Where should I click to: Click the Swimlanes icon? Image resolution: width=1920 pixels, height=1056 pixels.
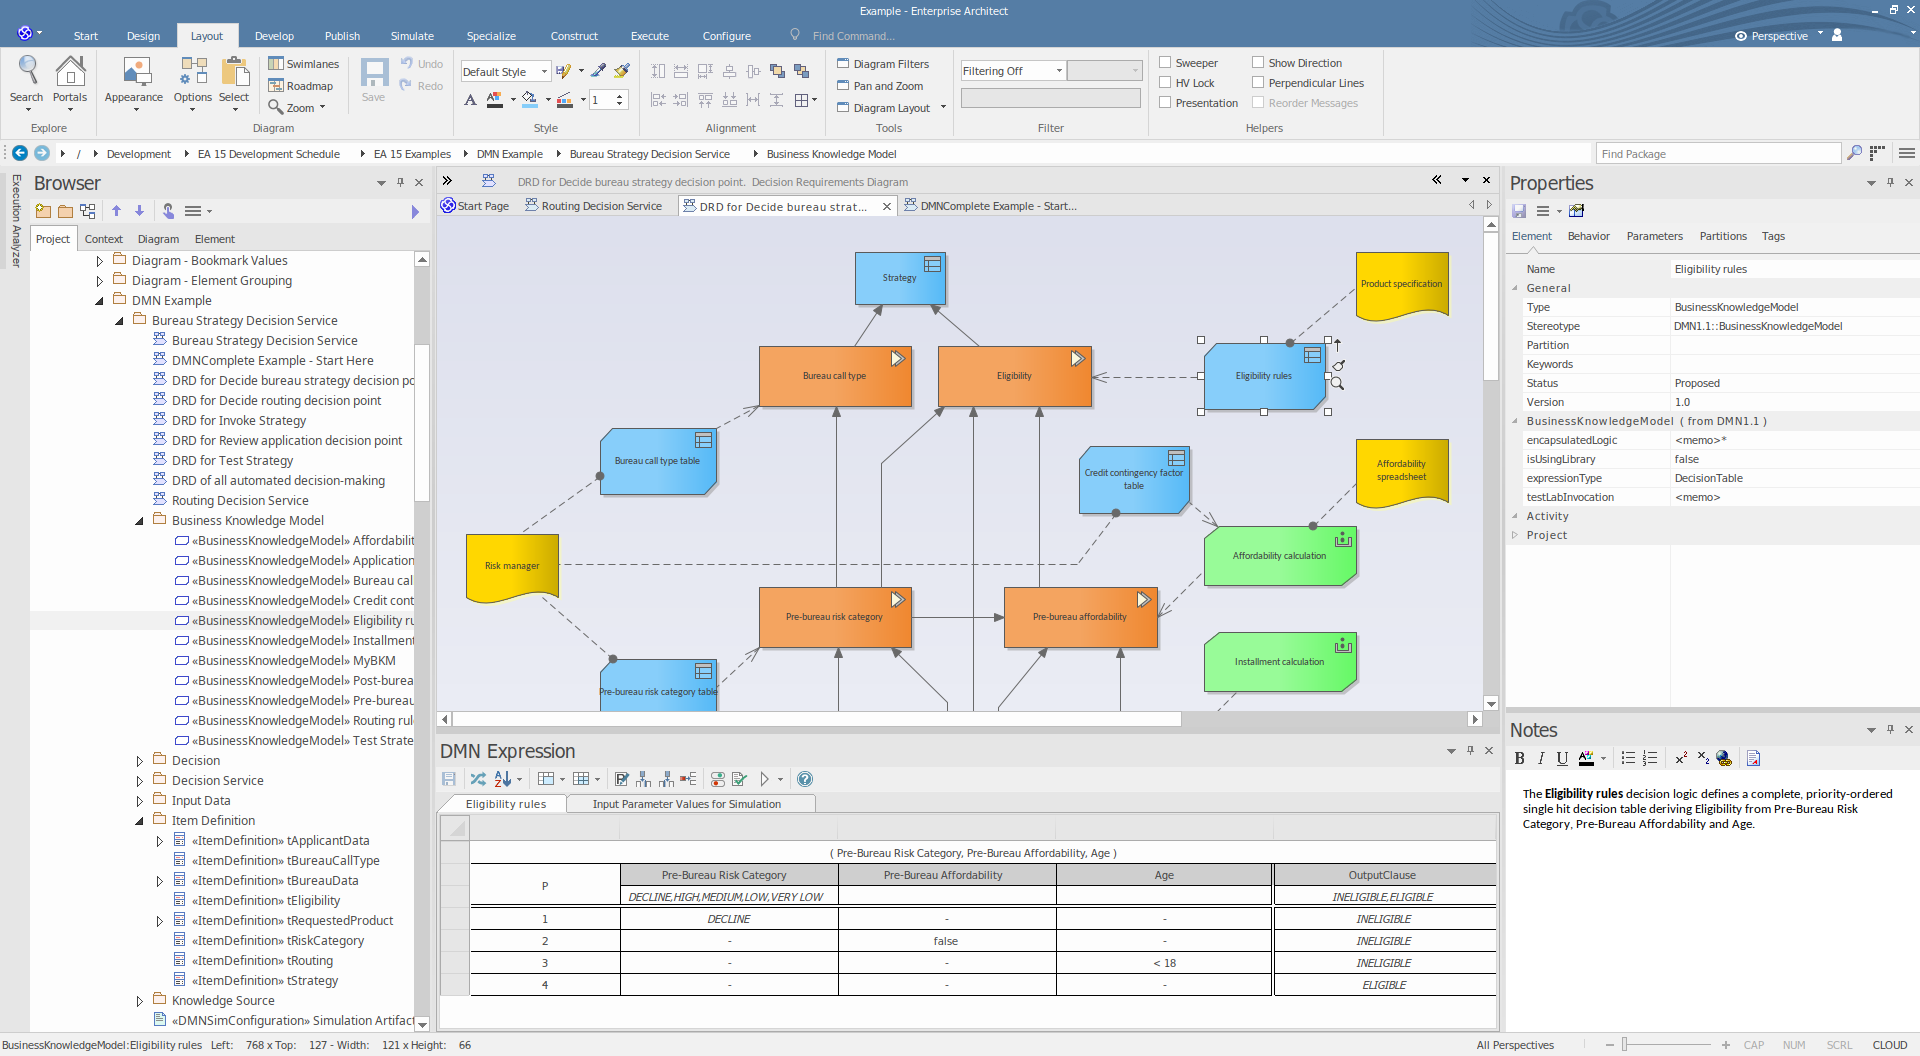pyautogui.click(x=304, y=64)
